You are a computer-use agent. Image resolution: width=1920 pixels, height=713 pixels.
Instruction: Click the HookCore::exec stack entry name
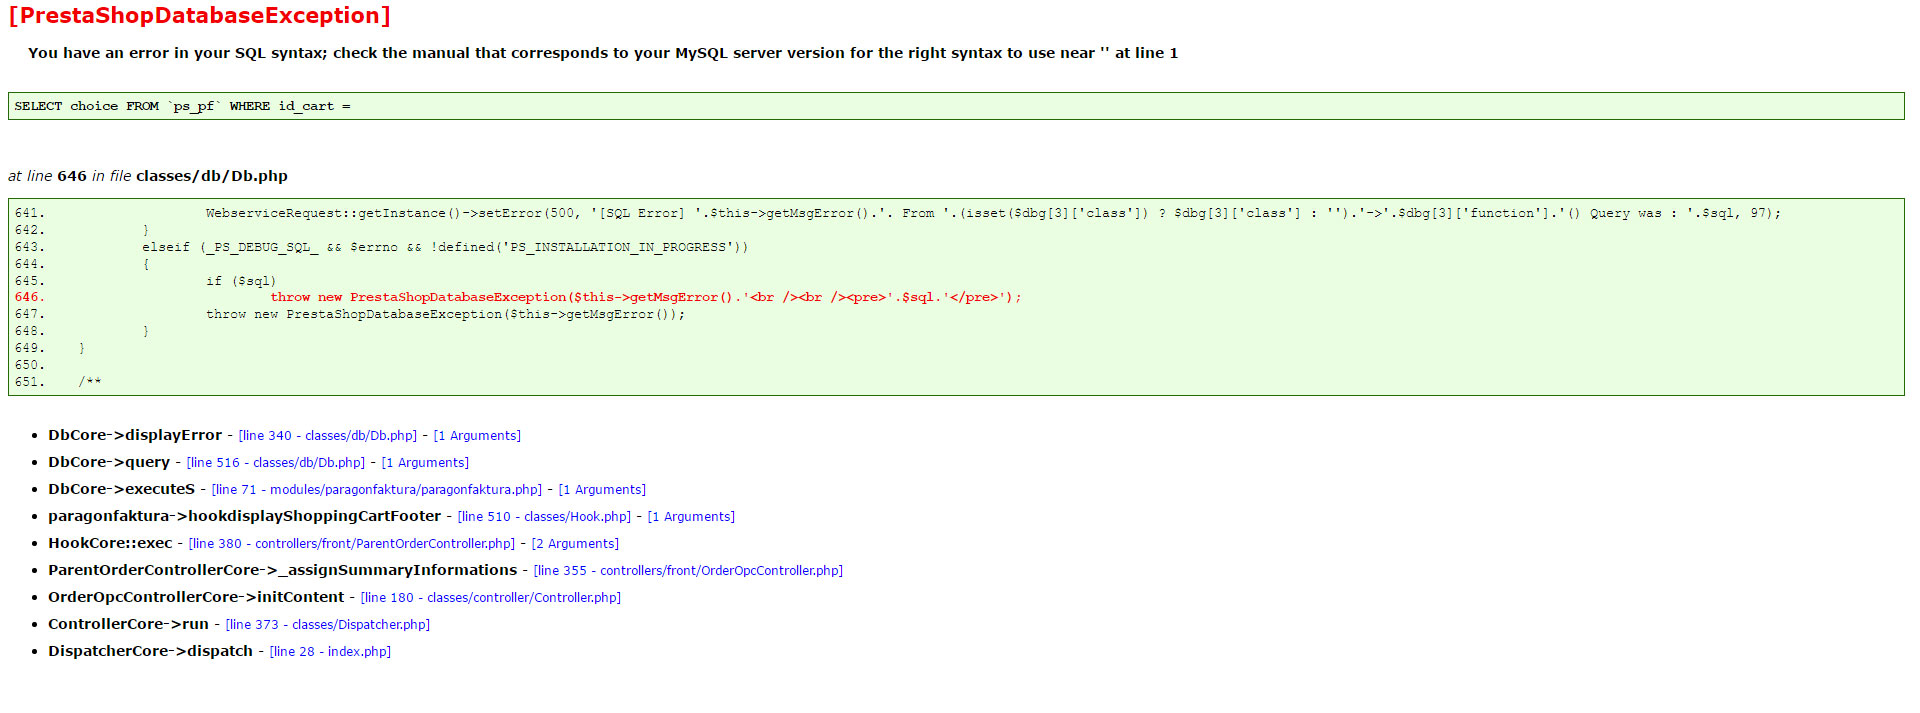click(x=110, y=544)
